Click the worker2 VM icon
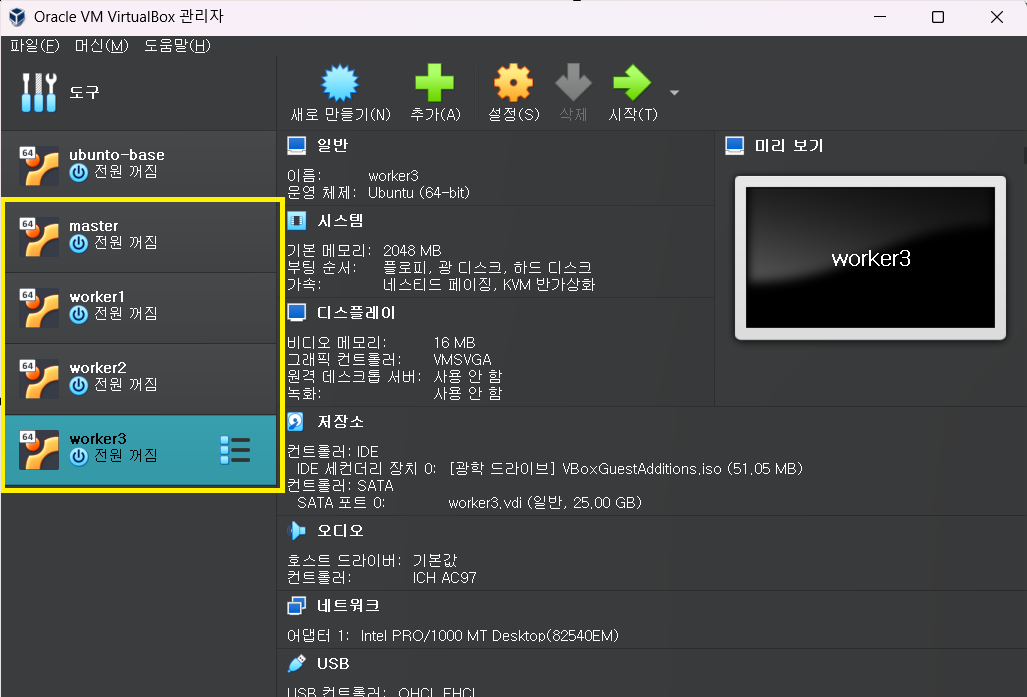Screen dimensions: 1027x697 click(x=39, y=379)
